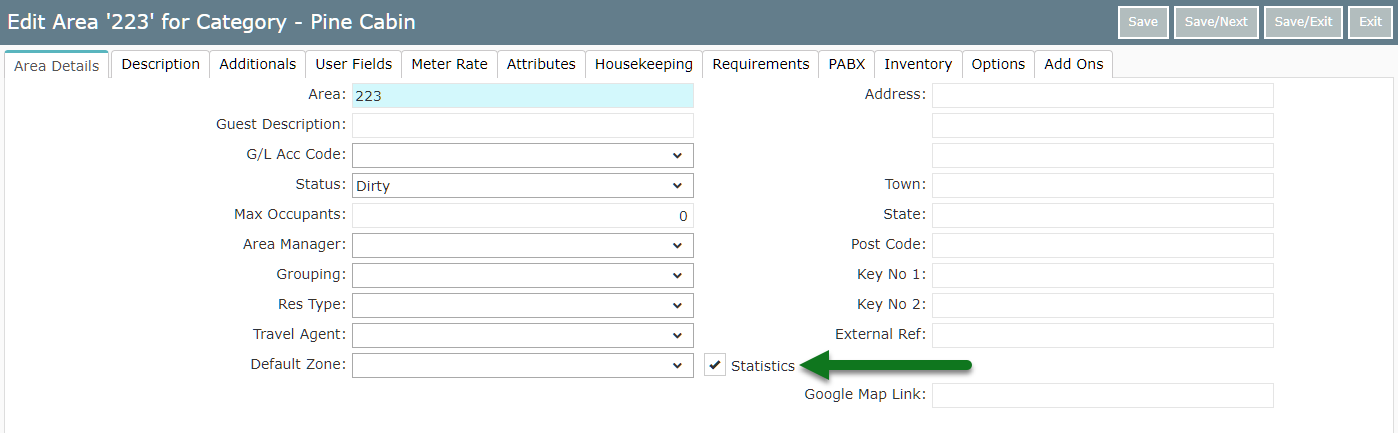1398x433 pixels.
Task: Open the Area Manager dropdown
Action: click(x=522, y=245)
